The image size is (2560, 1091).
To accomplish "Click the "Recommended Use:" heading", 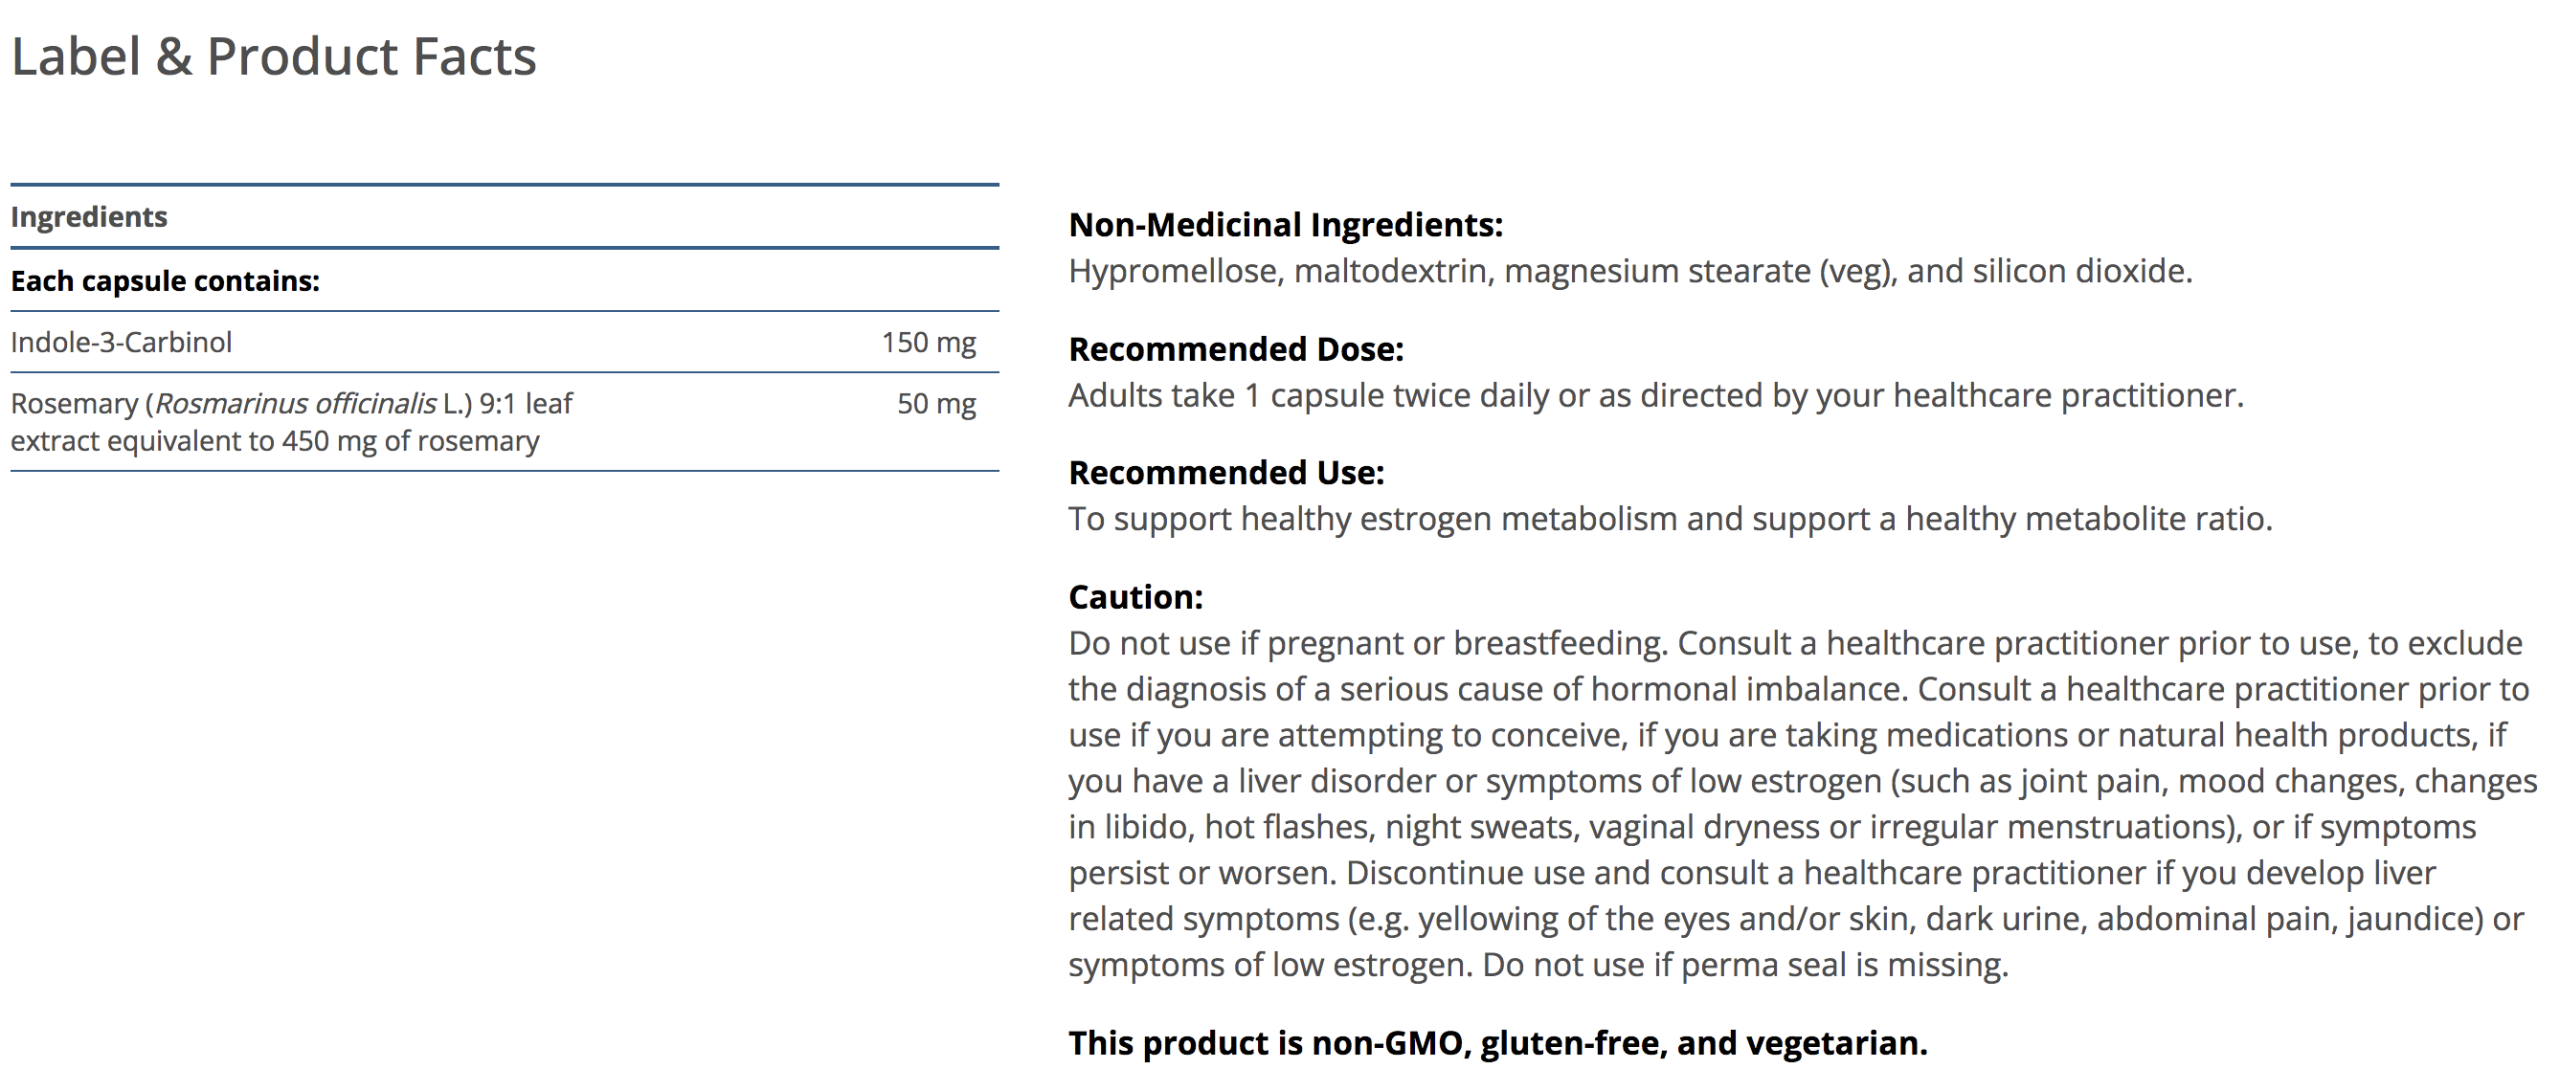I will (x=1226, y=472).
